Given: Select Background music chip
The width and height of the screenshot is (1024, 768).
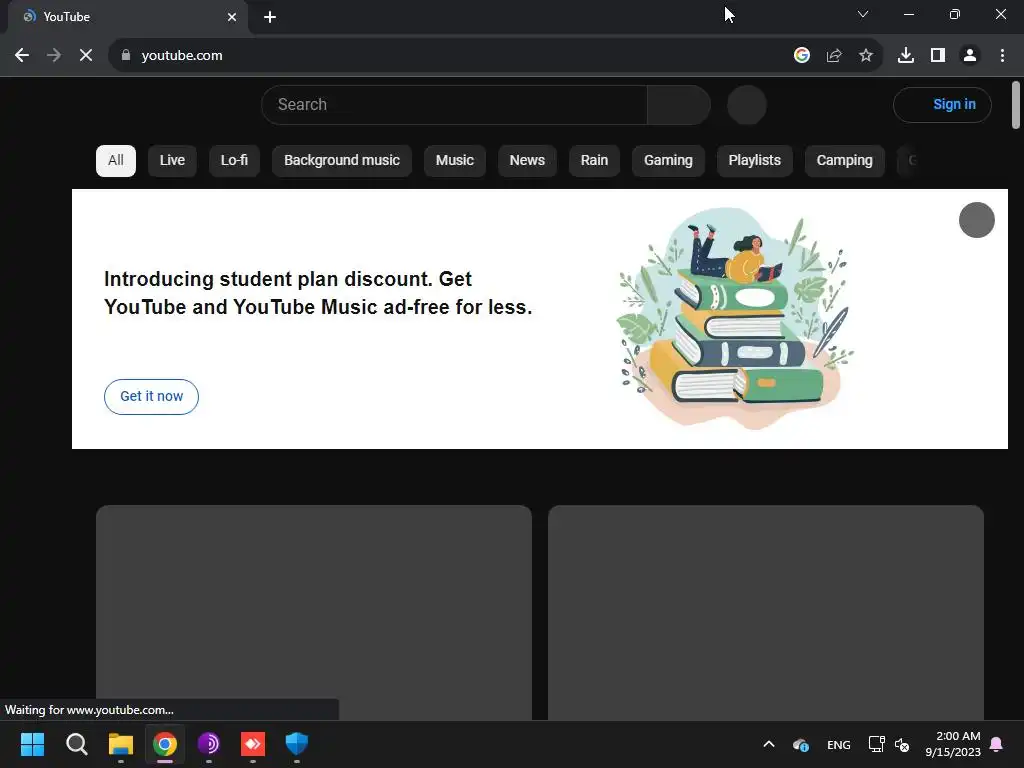Looking at the screenshot, I should (342, 161).
